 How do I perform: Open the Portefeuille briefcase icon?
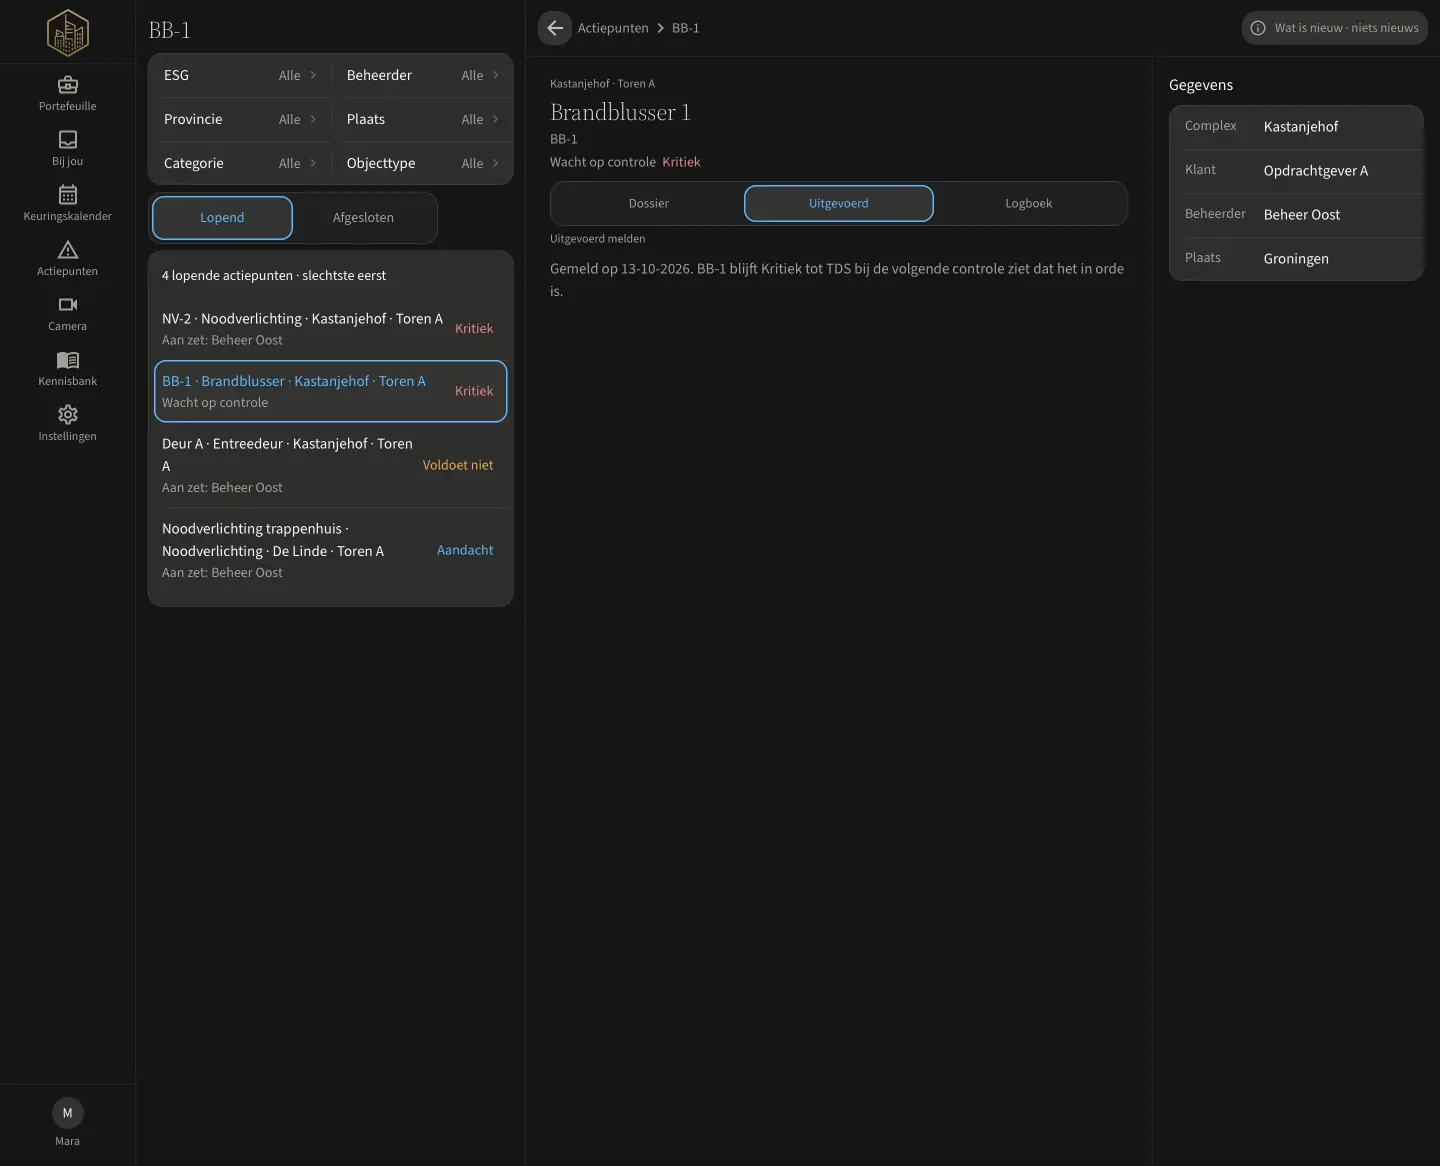tap(68, 84)
